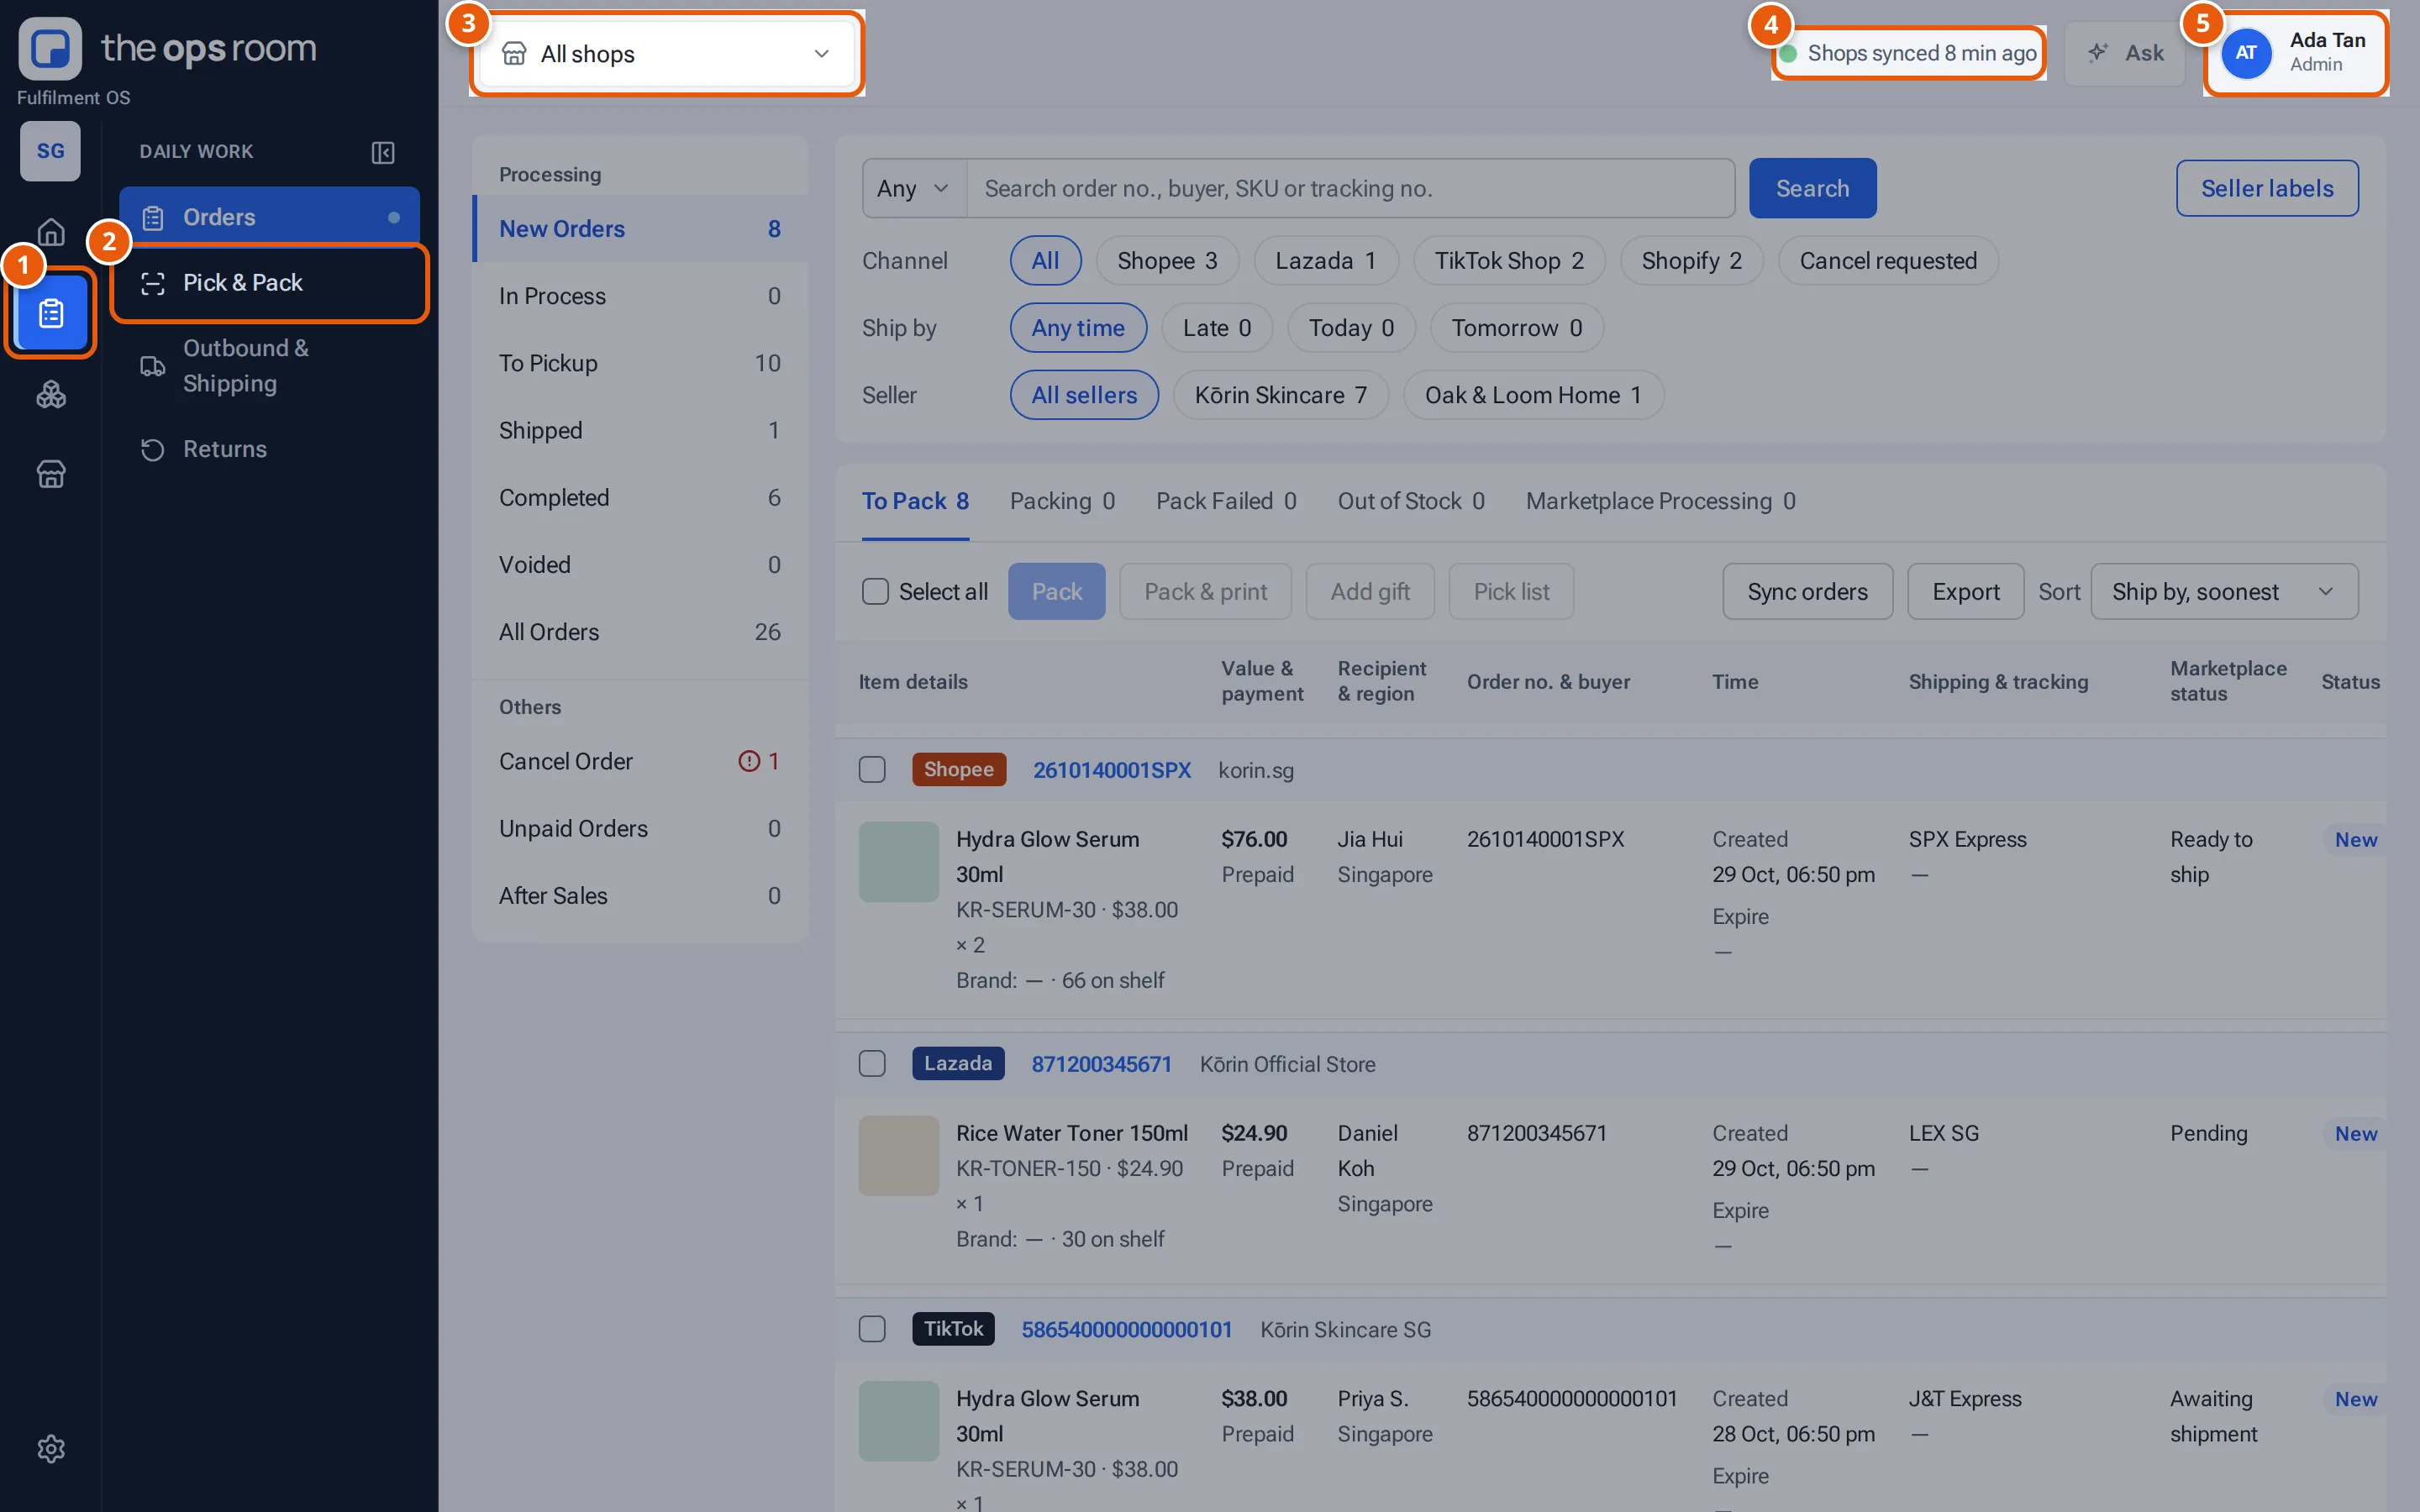2420x1512 pixels.
Task: Filter ship by Late
Action: click(x=1216, y=328)
